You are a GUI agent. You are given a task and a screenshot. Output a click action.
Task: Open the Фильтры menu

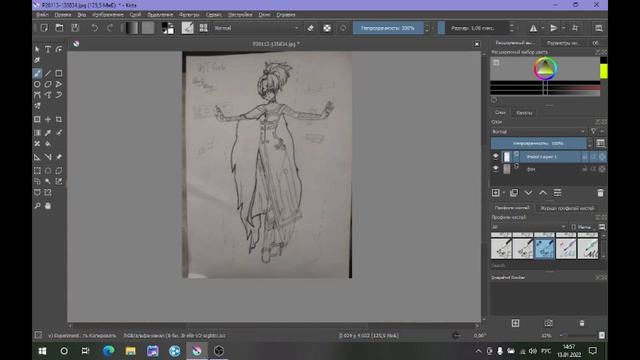[x=189, y=14]
